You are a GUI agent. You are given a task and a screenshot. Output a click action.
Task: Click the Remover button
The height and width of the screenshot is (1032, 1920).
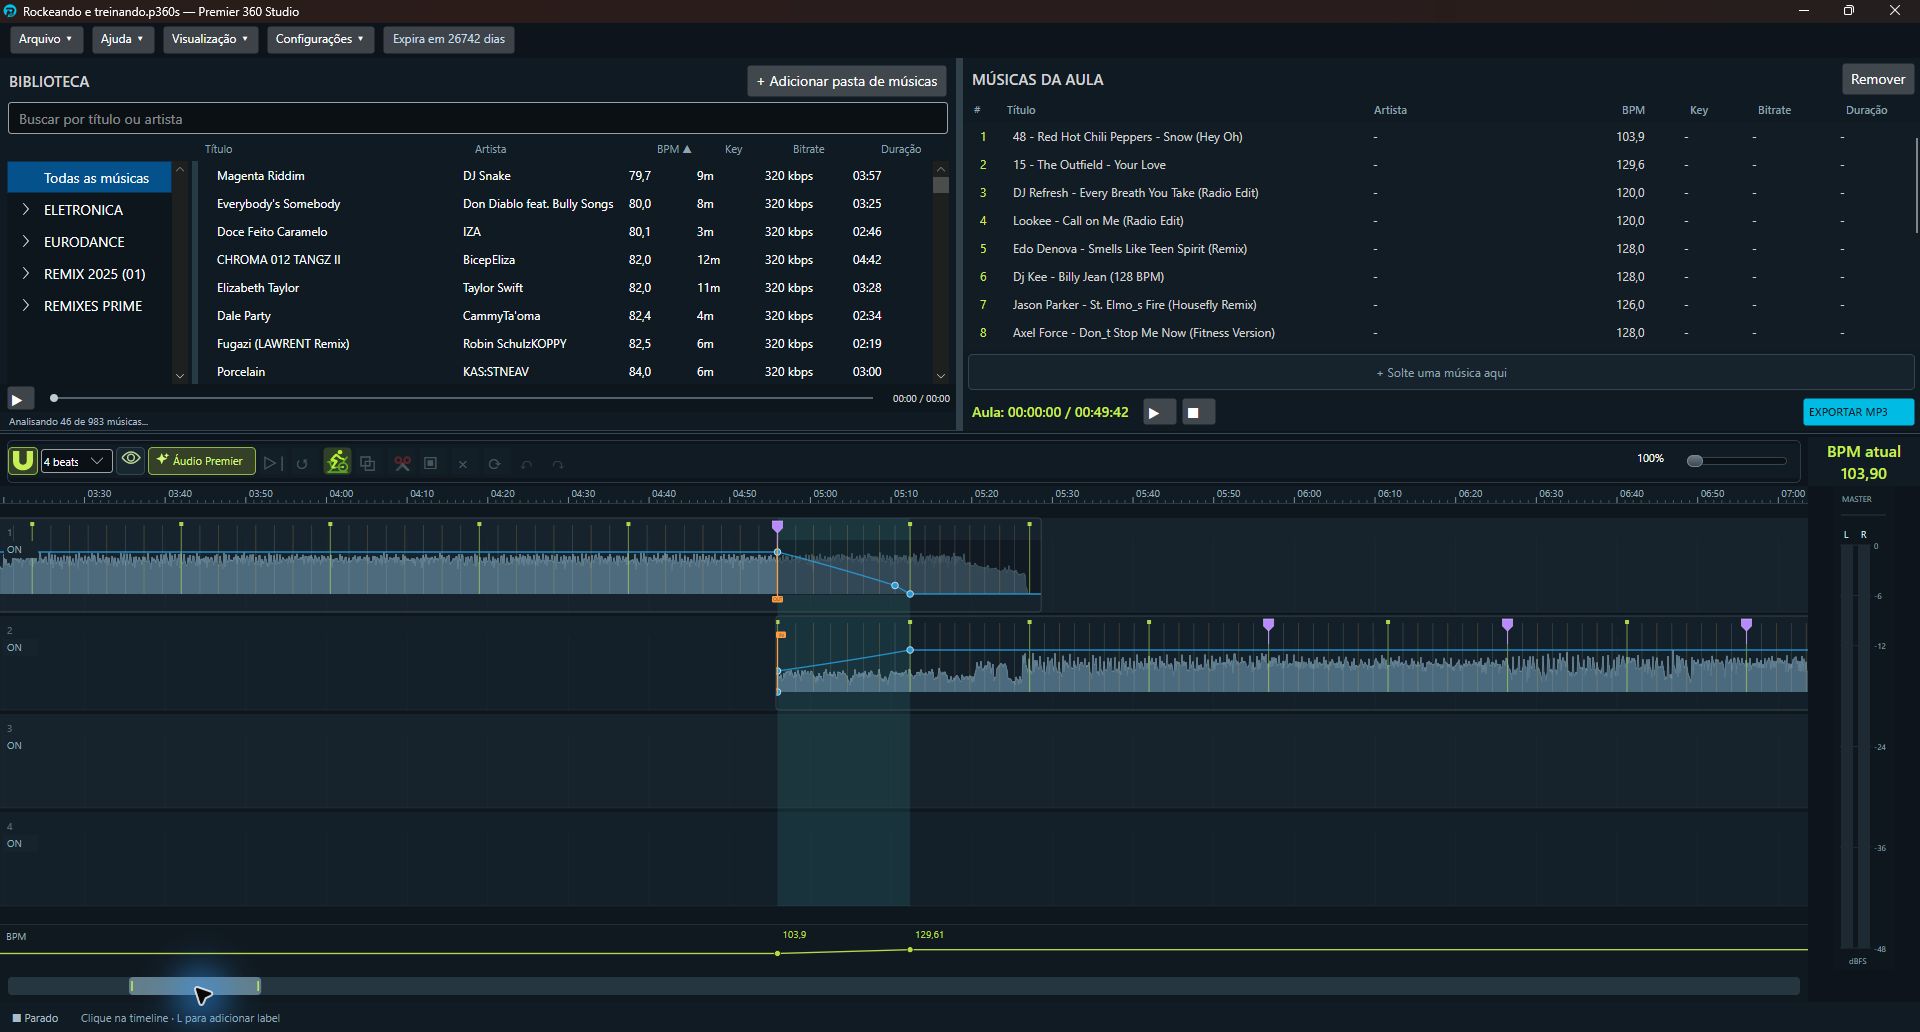coord(1877,79)
